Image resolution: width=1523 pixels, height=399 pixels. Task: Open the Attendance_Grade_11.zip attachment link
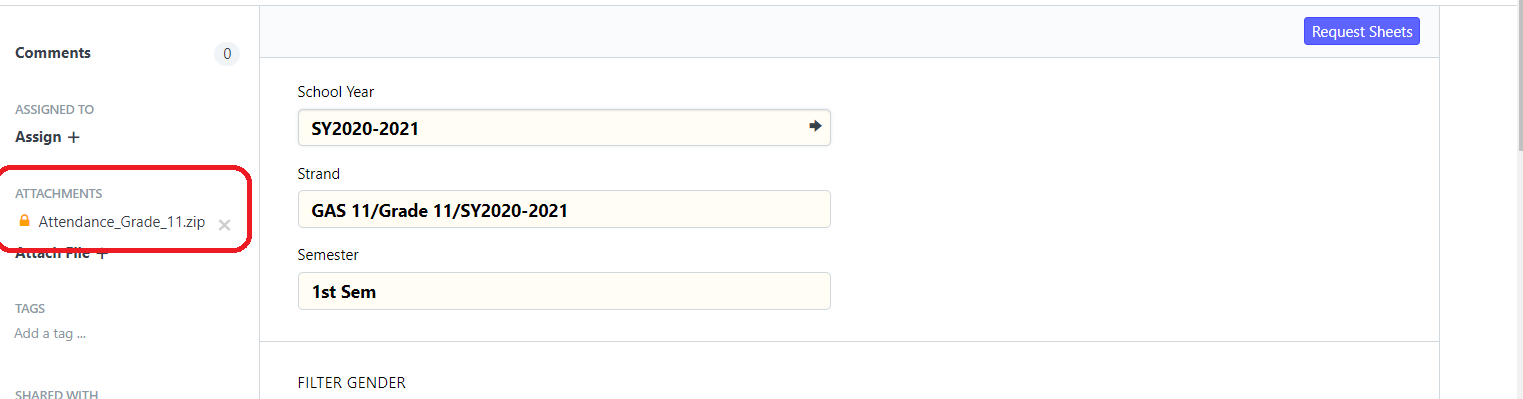click(x=122, y=222)
